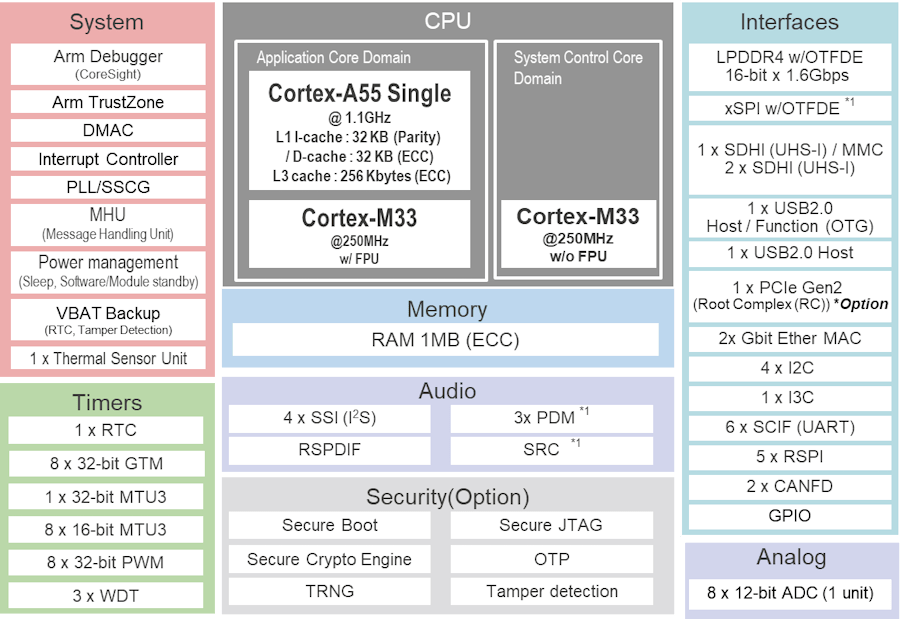Click the 1 x PCIe Gen2 block
900x619 pixels.
790,296
